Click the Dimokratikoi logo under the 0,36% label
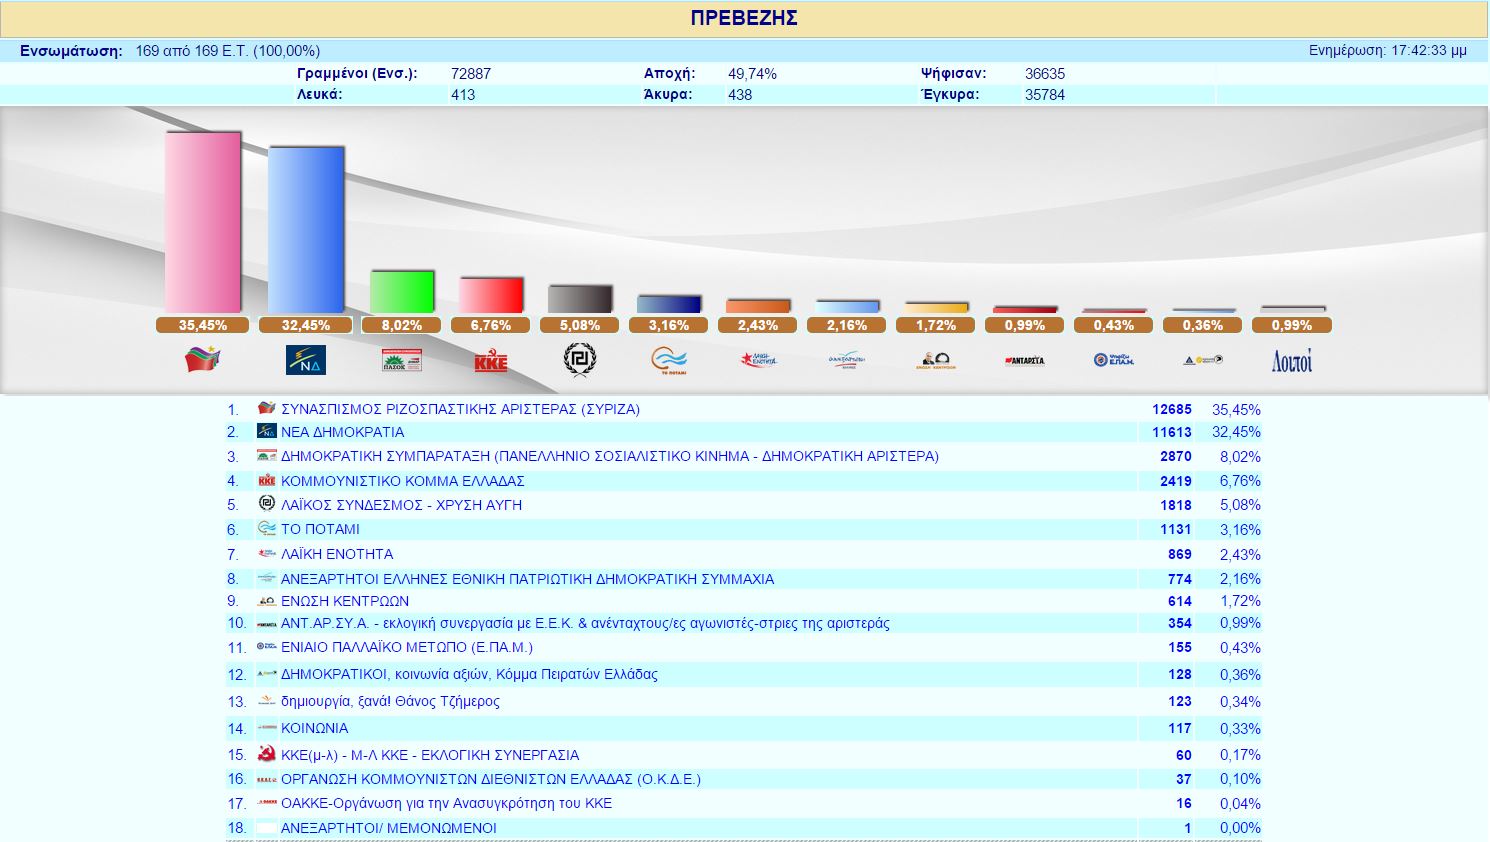Image resolution: width=1490 pixels, height=842 pixels. (x=1203, y=360)
